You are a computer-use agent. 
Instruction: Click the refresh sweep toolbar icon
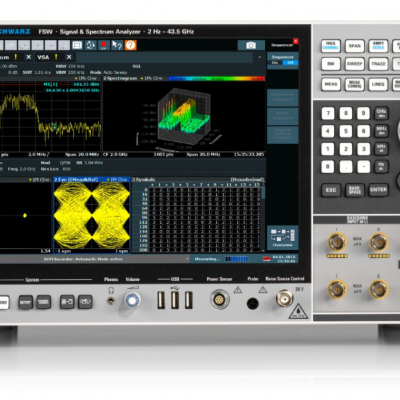[x=90, y=45]
